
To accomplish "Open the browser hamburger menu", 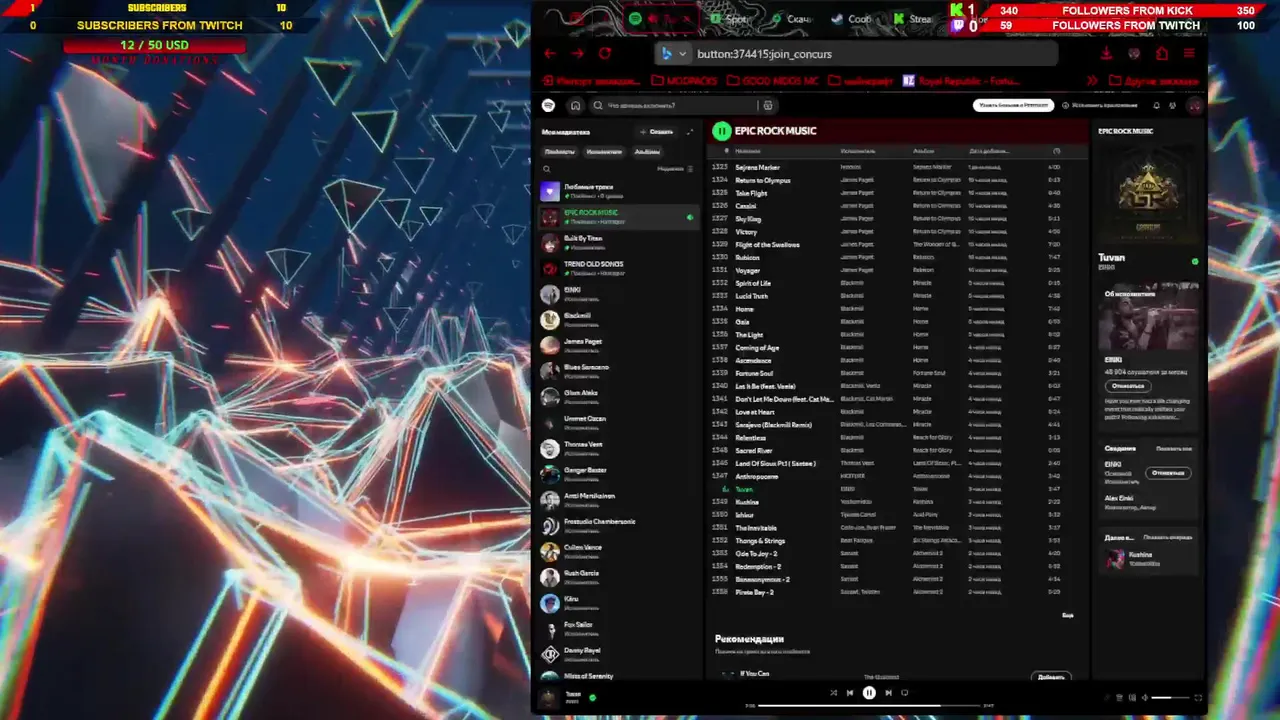I will click(x=1189, y=54).
